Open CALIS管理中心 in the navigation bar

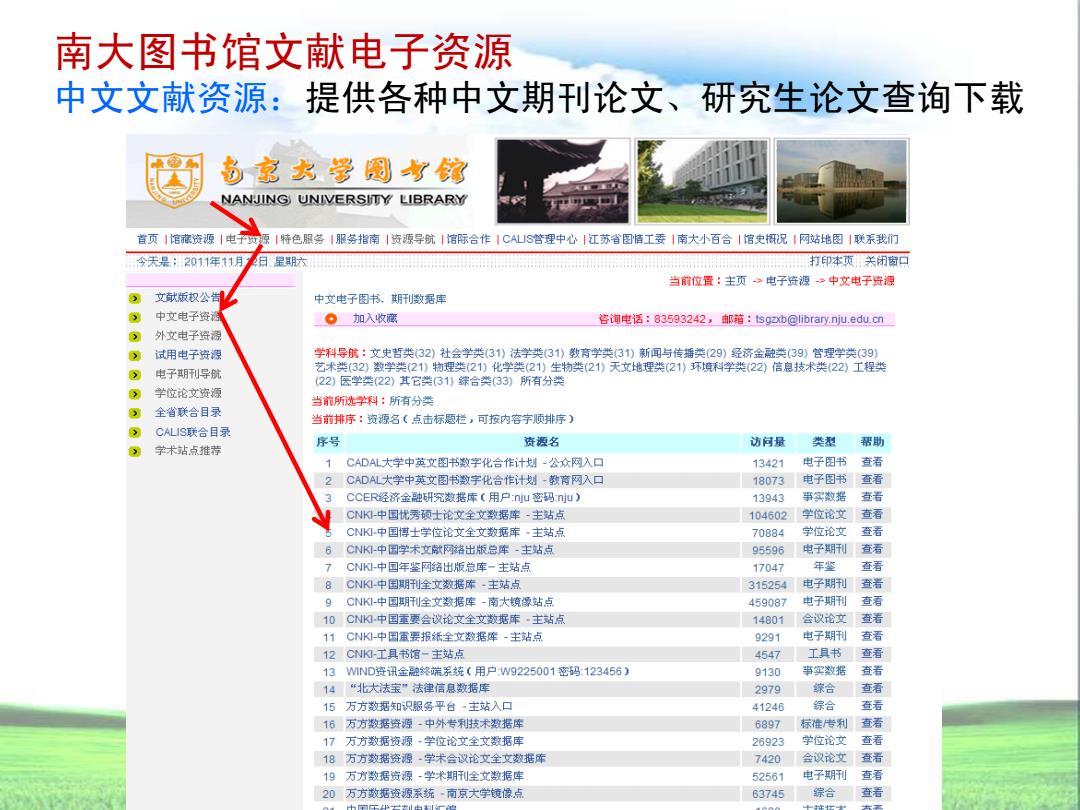[x=539, y=239]
